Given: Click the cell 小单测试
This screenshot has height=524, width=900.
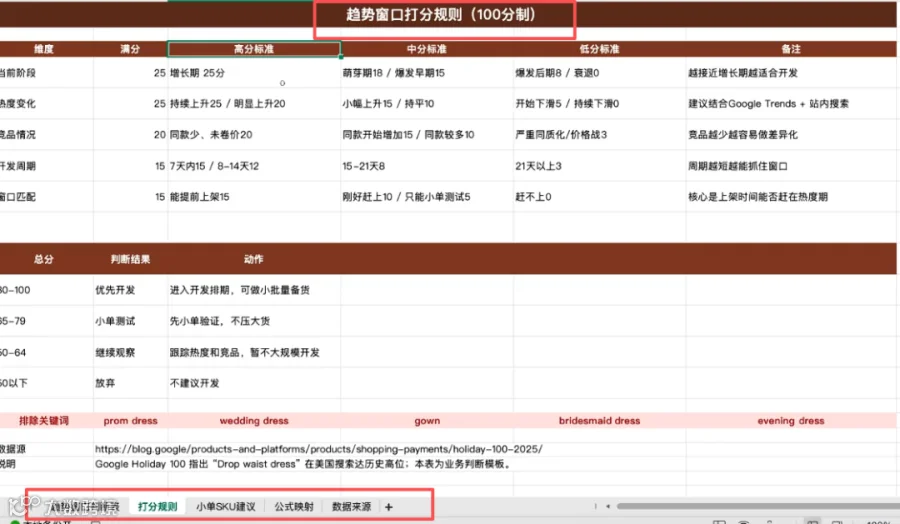Looking at the screenshot, I should coord(130,321).
